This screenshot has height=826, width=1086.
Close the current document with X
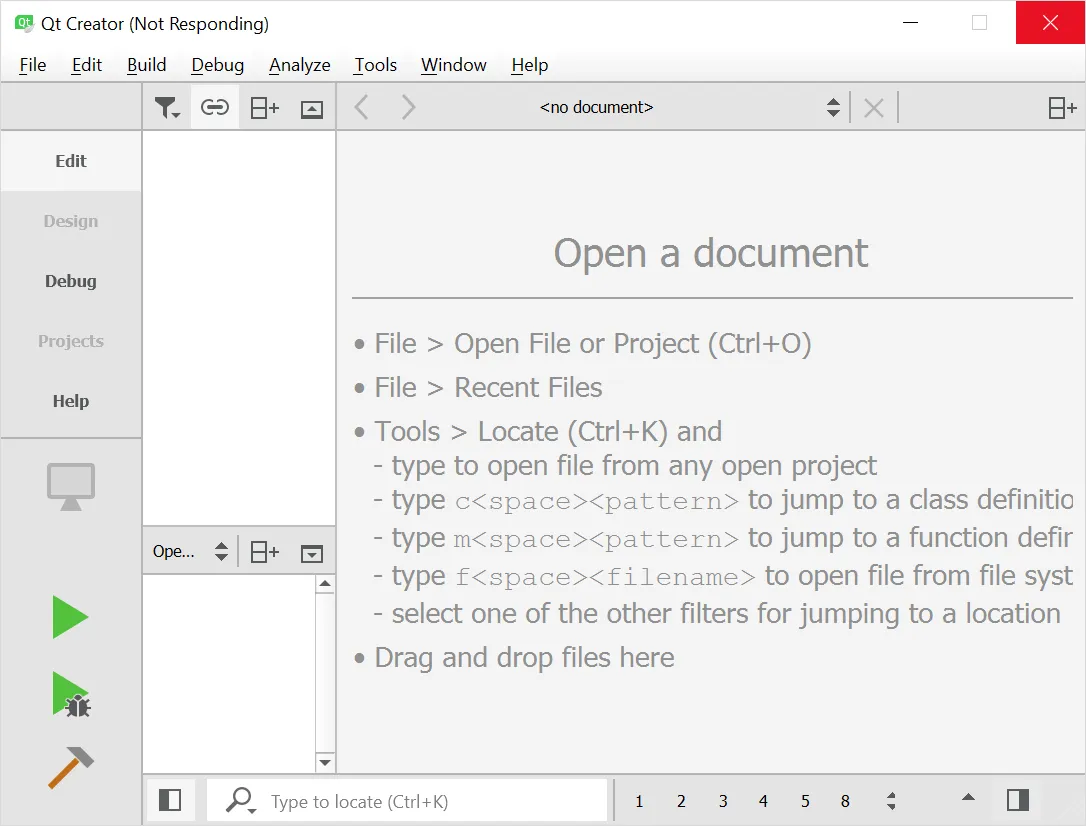coord(874,108)
